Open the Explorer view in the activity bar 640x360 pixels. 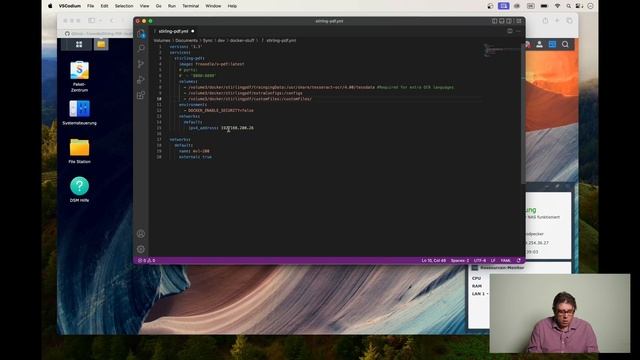(141, 34)
